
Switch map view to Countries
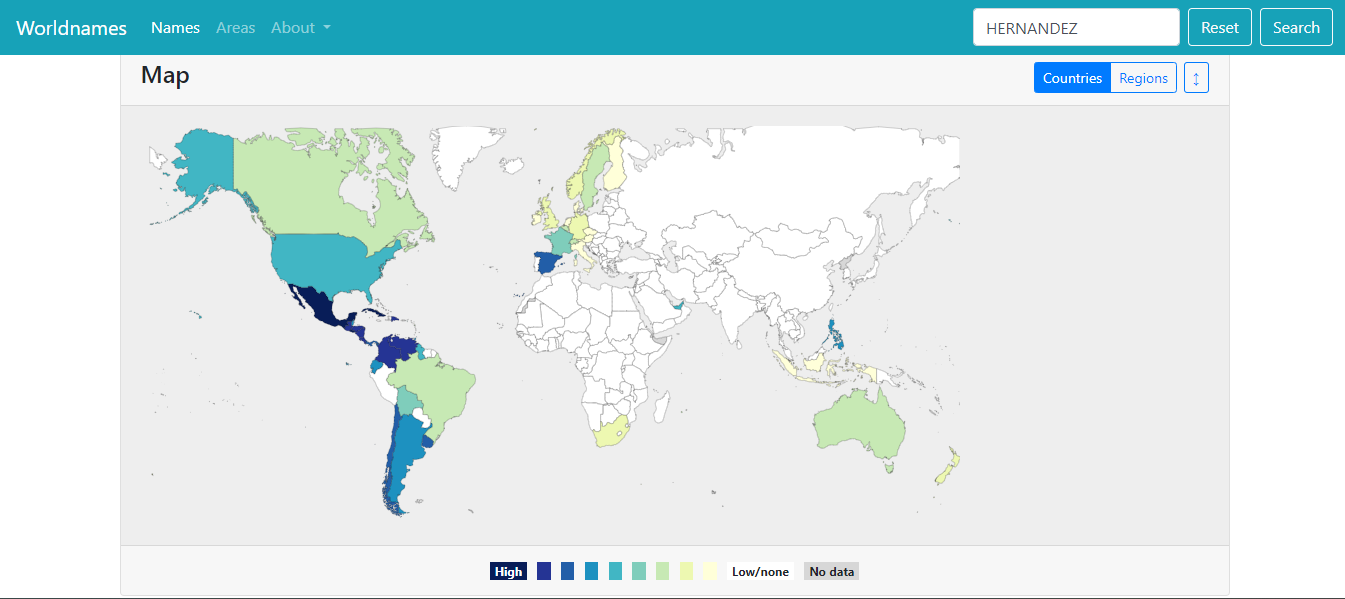(x=1072, y=78)
